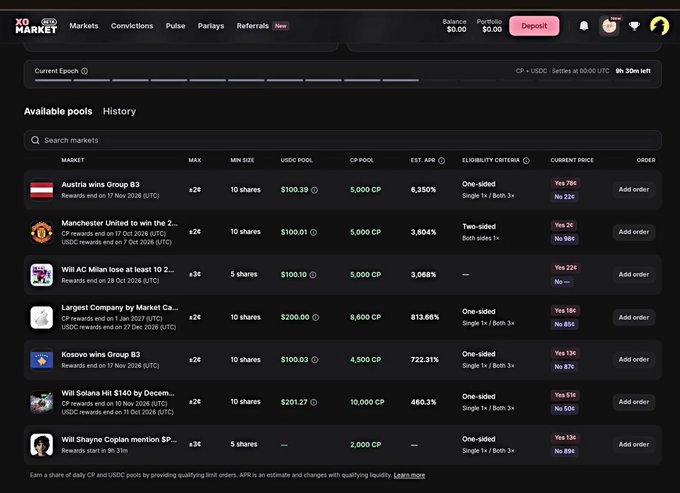The height and width of the screenshot is (493, 680).
Task: Open the Learn more link
Action: [409, 475]
